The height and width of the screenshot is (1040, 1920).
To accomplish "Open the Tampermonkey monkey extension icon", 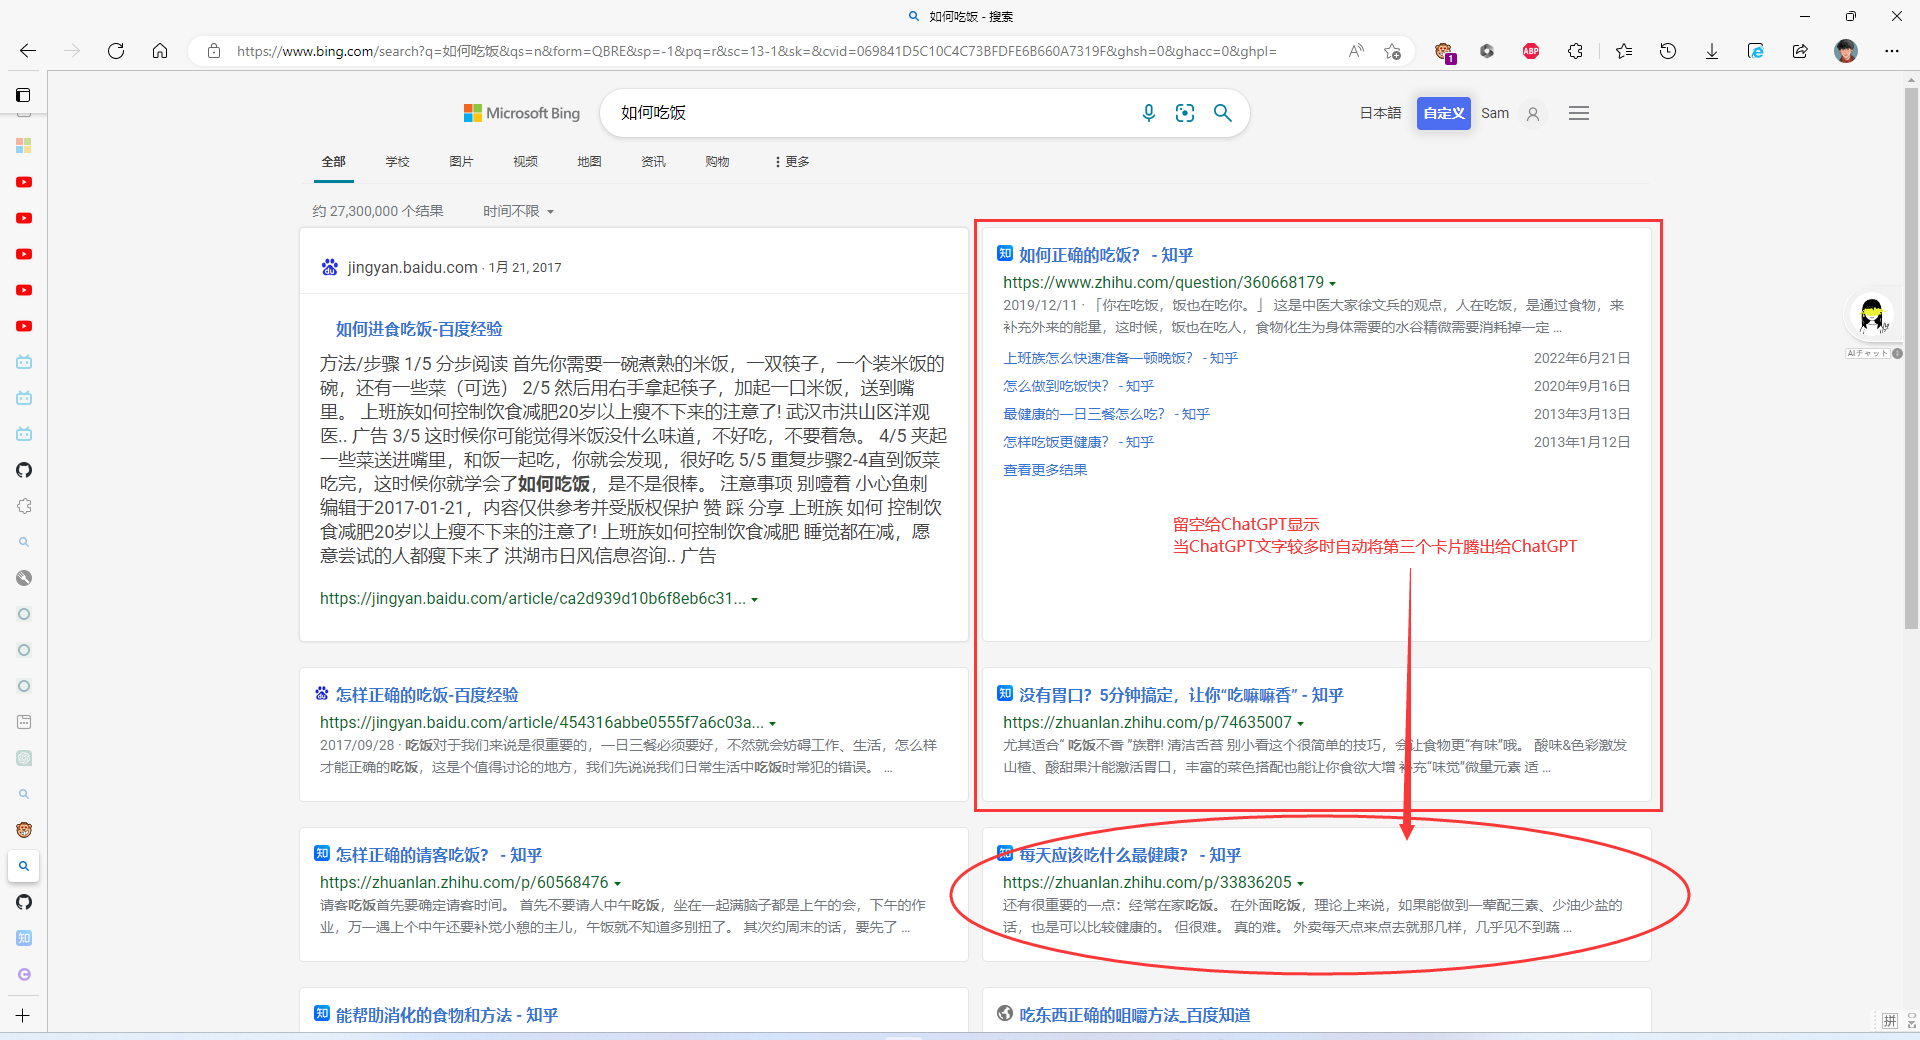I will point(1445,51).
